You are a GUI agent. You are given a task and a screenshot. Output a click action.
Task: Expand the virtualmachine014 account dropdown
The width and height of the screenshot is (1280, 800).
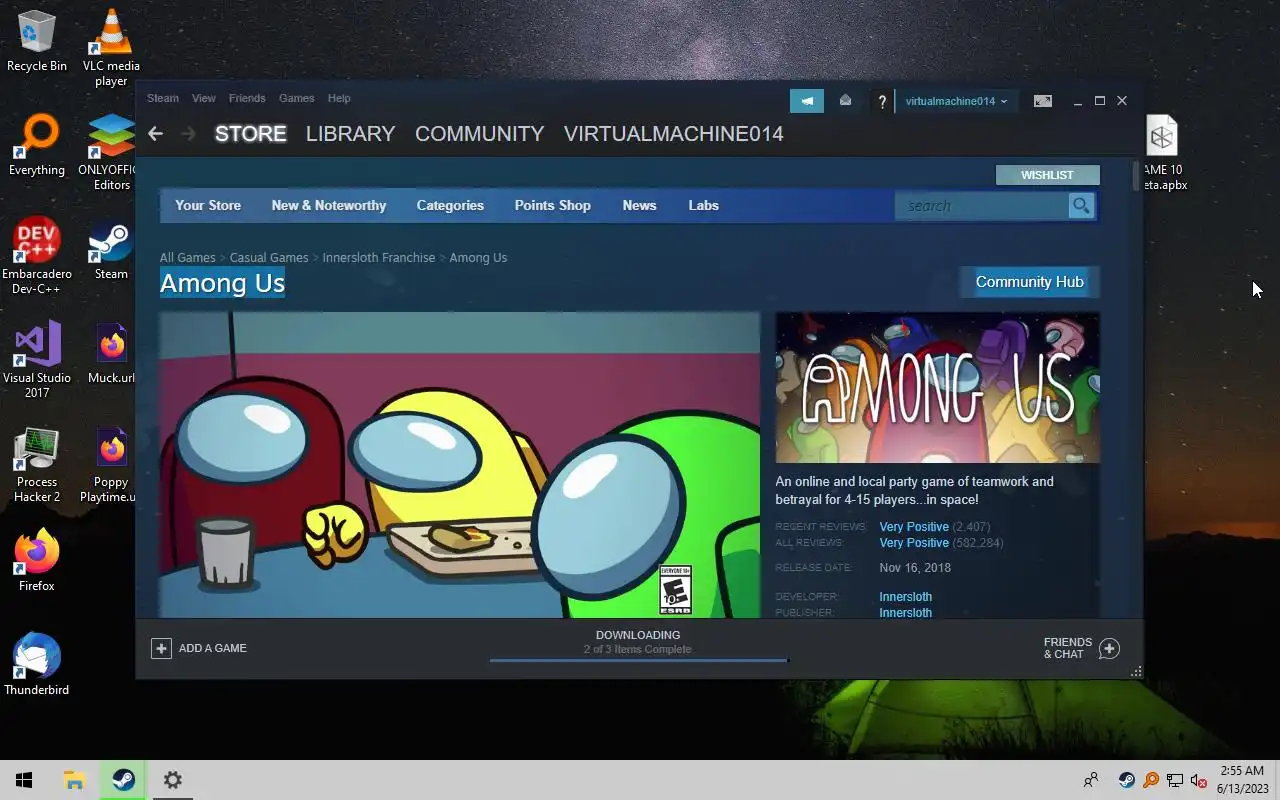(x=956, y=101)
